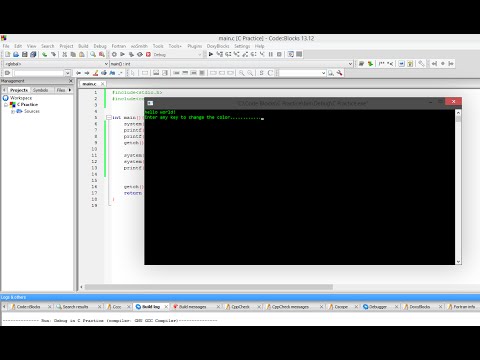Image resolution: width=480 pixels, height=360 pixels.
Task: Run the program with green arrow
Action: tap(123, 54)
